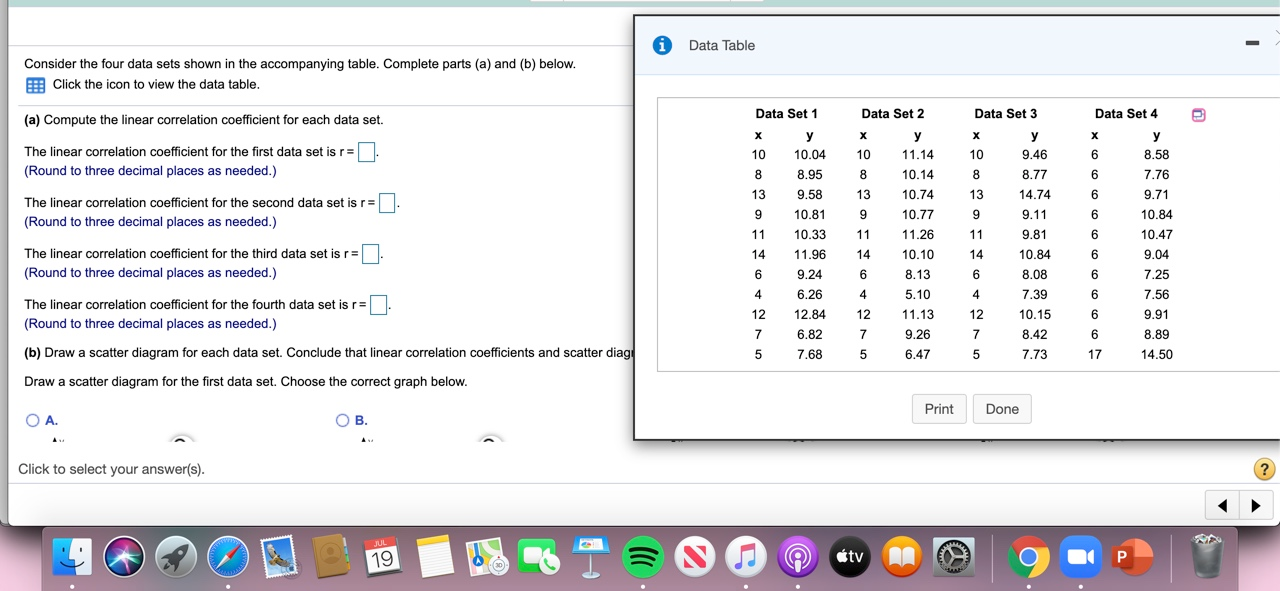Click the Apple TV icon in the dock

pos(849,556)
